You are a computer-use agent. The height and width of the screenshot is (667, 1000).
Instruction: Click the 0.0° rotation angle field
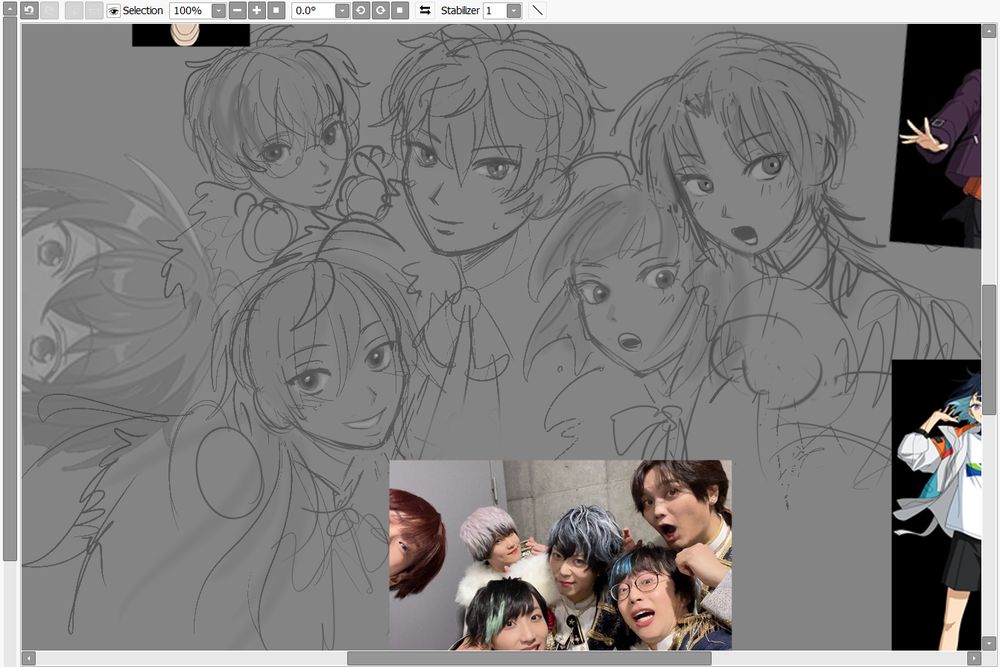pyautogui.click(x=313, y=11)
